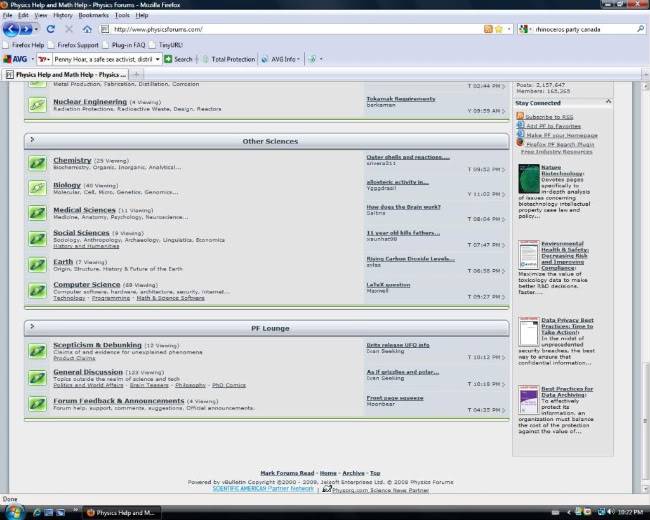Image resolution: width=650 pixels, height=520 pixels.
Task: Click the Computer Science forum status icon
Action: click(37, 290)
